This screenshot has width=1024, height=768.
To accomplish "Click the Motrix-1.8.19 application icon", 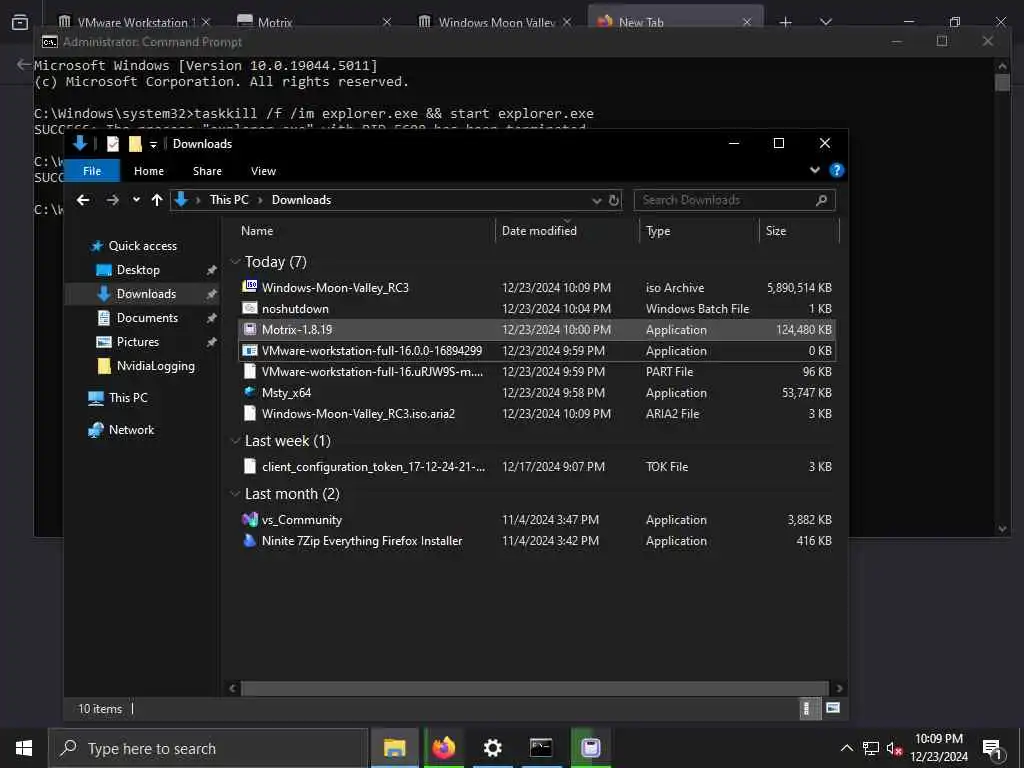I will 249,329.
